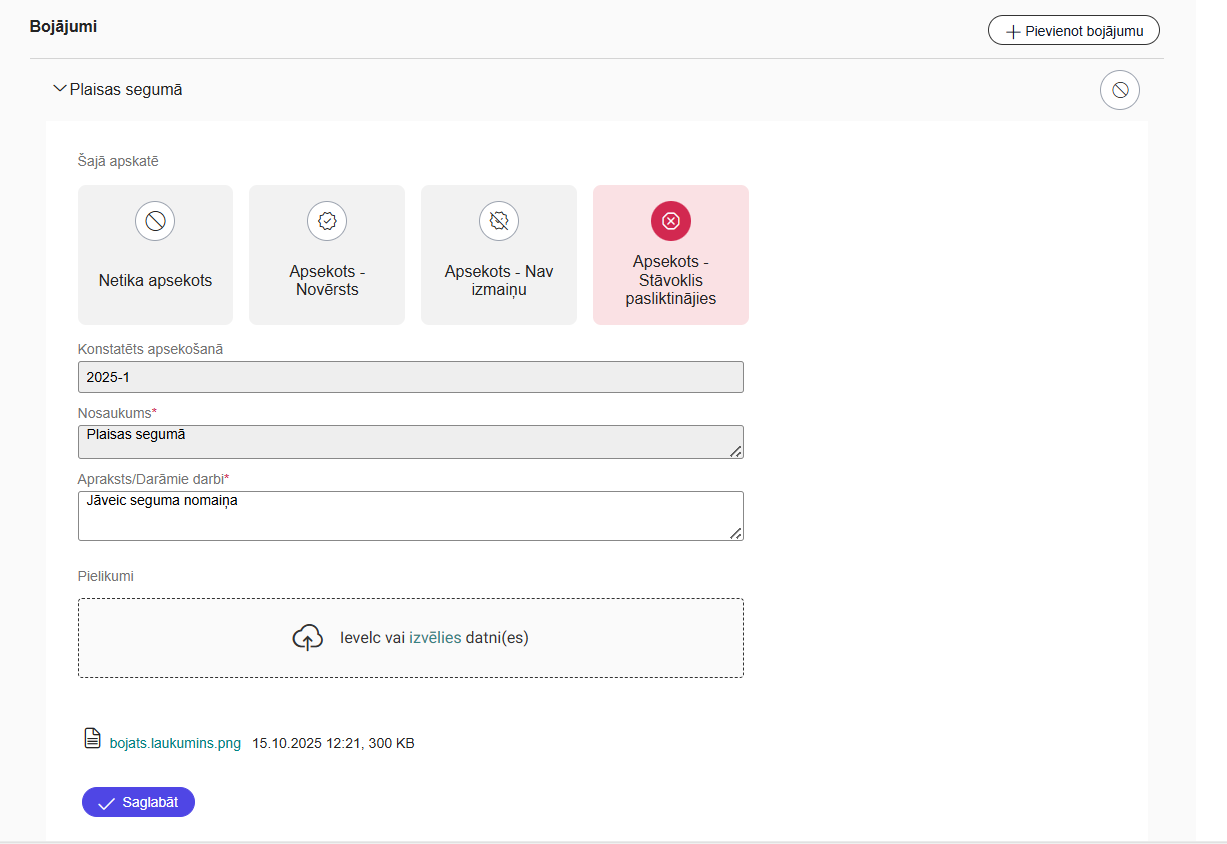Viewport: 1227px width, 844px height.
Task: Open the bojats.laukumins.png attachment link
Action: pyautogui.click(x=175, y=743)
